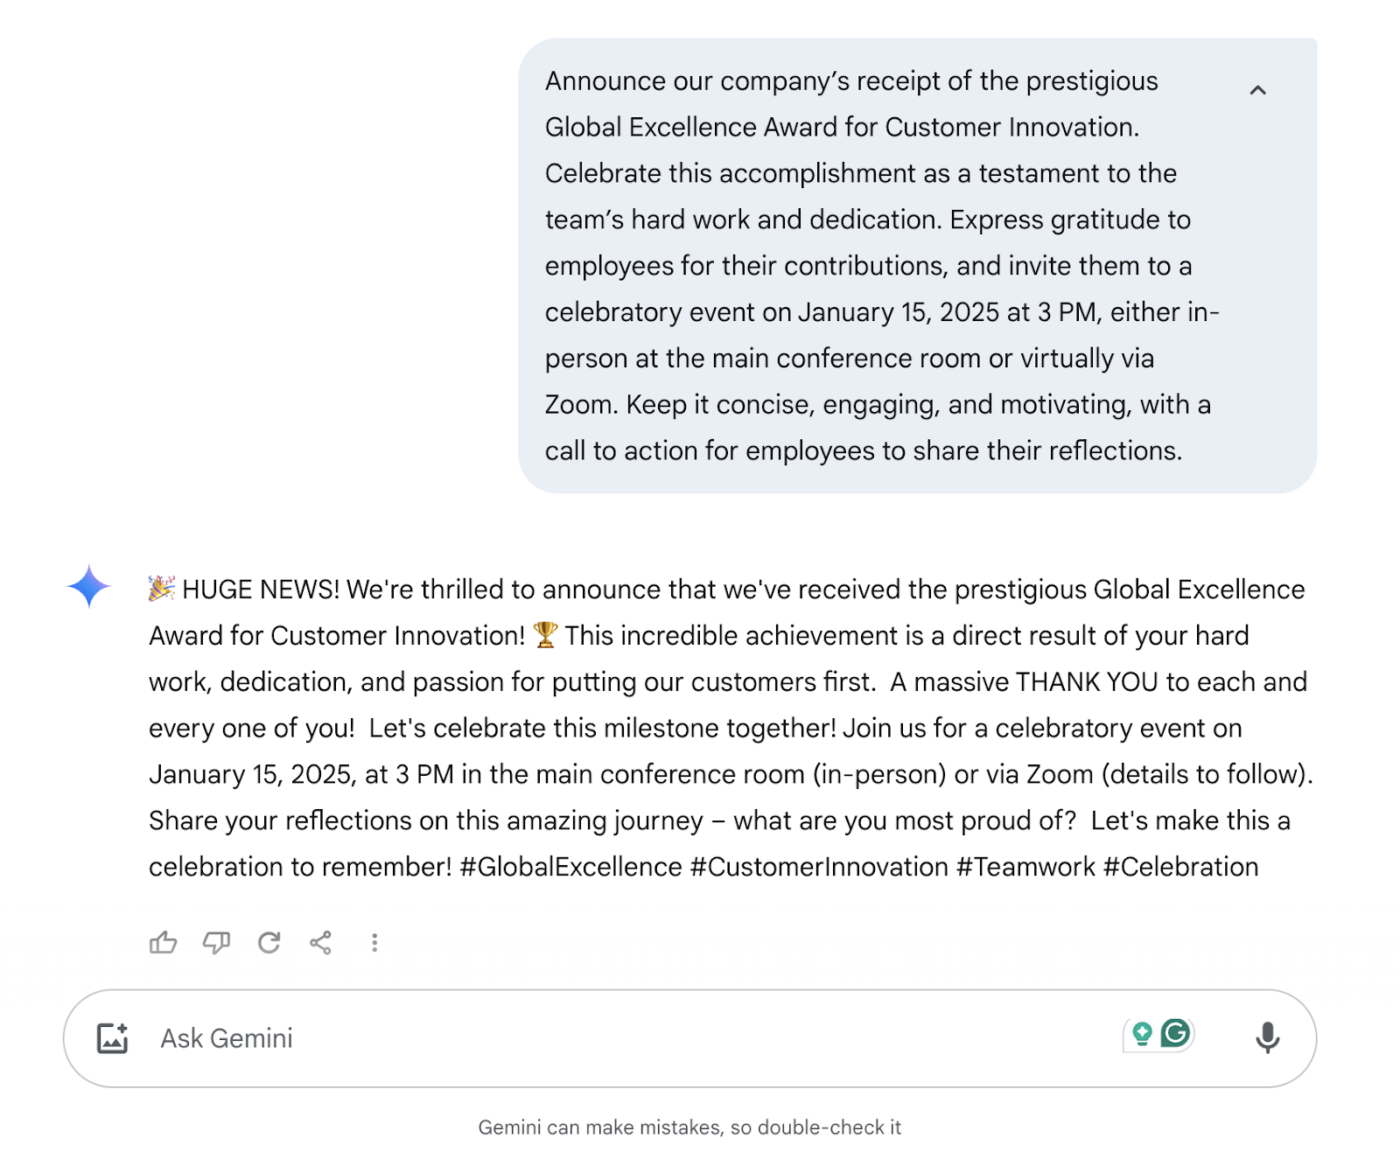Like the response with thumbs up
The image size is (1400, 1159).
pyautogui.click(x=163, y=943)
